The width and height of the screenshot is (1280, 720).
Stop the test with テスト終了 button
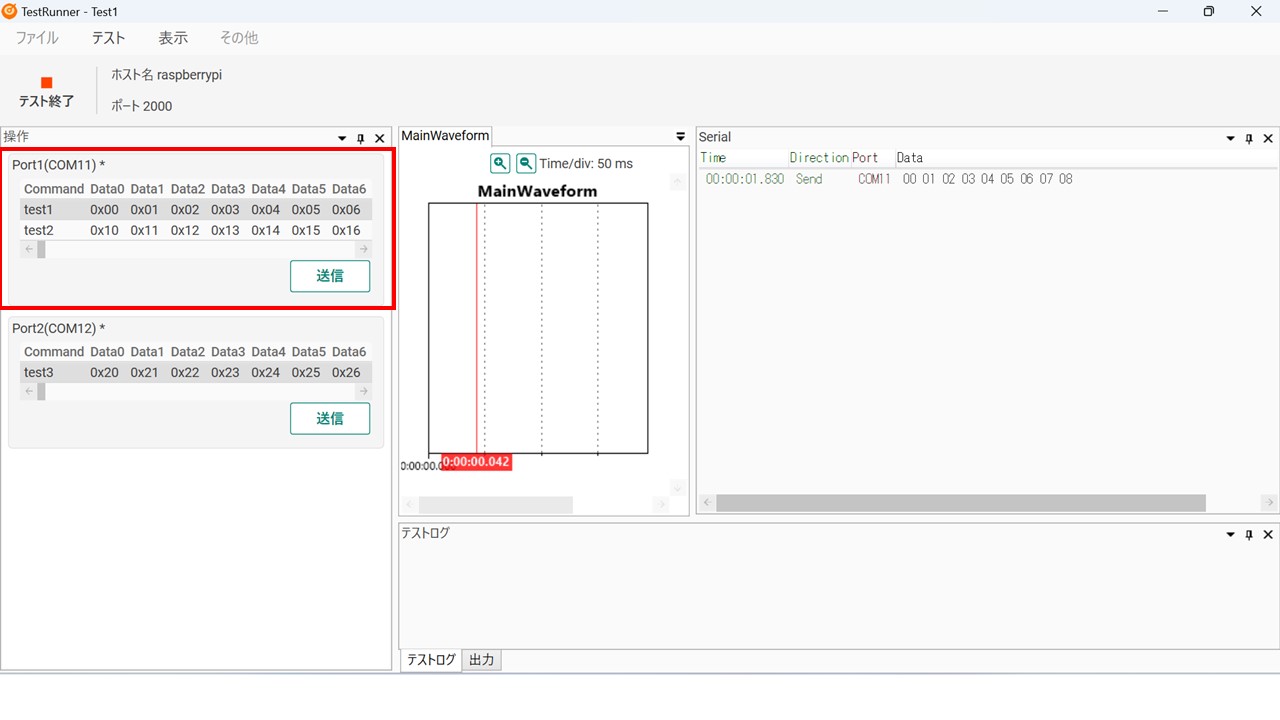[x=46, y=92]
